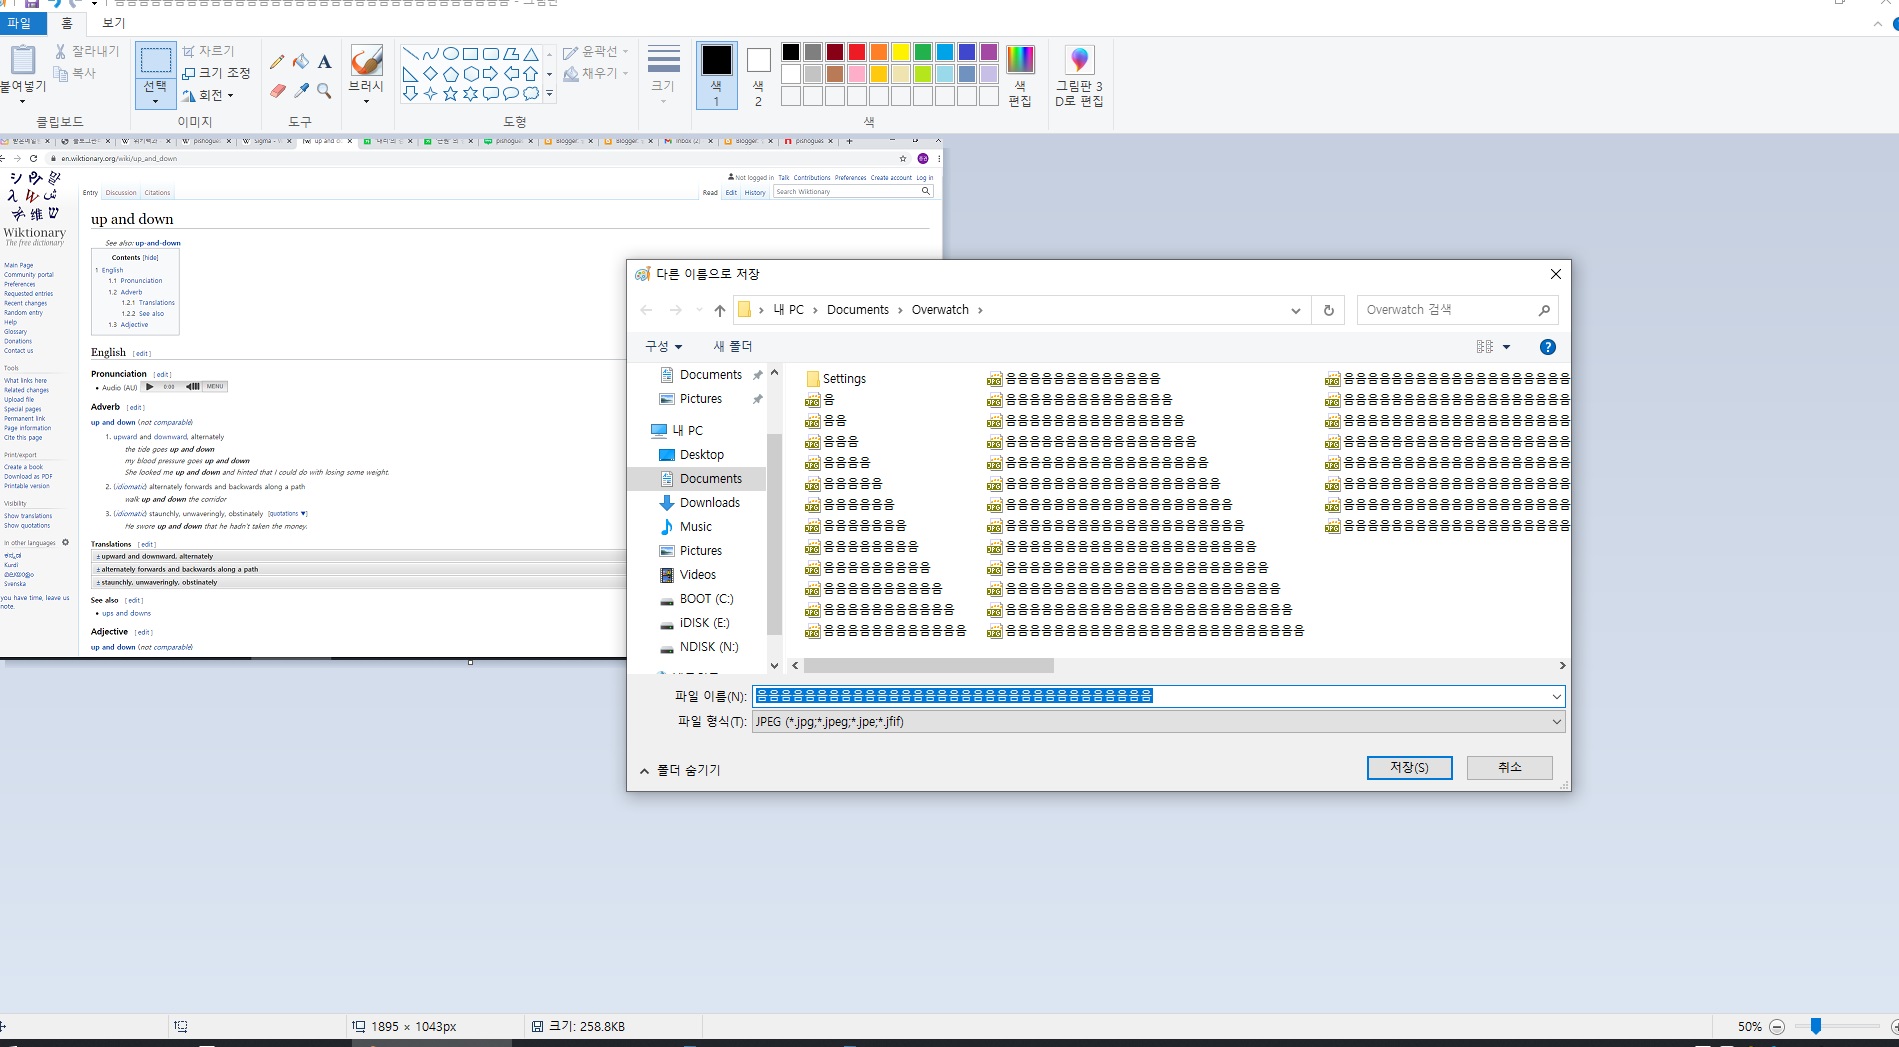Select Desktop in navigation tree

[701, 455]
